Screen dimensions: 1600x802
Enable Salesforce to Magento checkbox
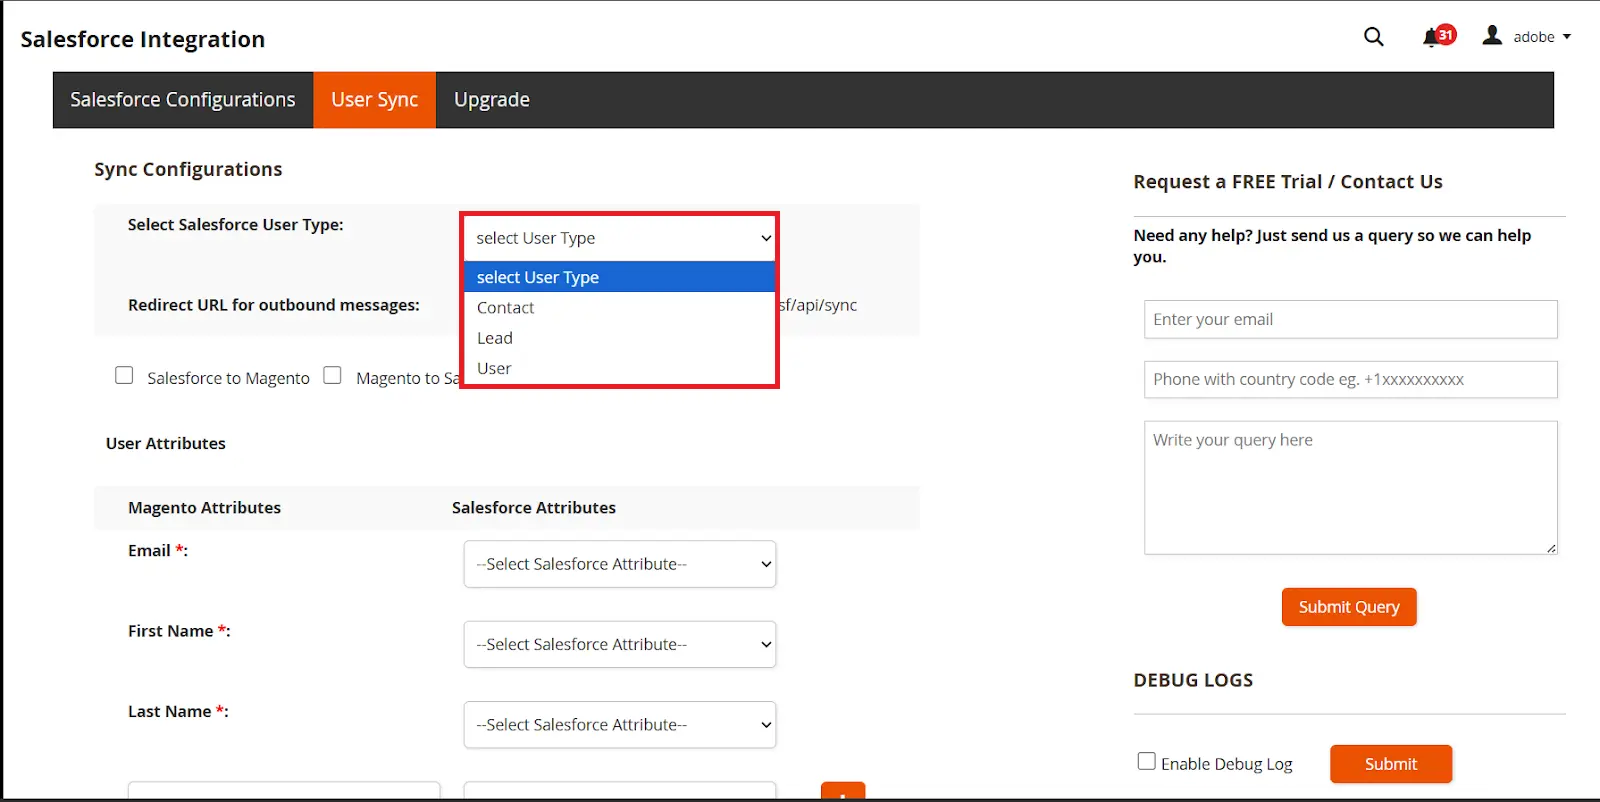click(124, 375)
